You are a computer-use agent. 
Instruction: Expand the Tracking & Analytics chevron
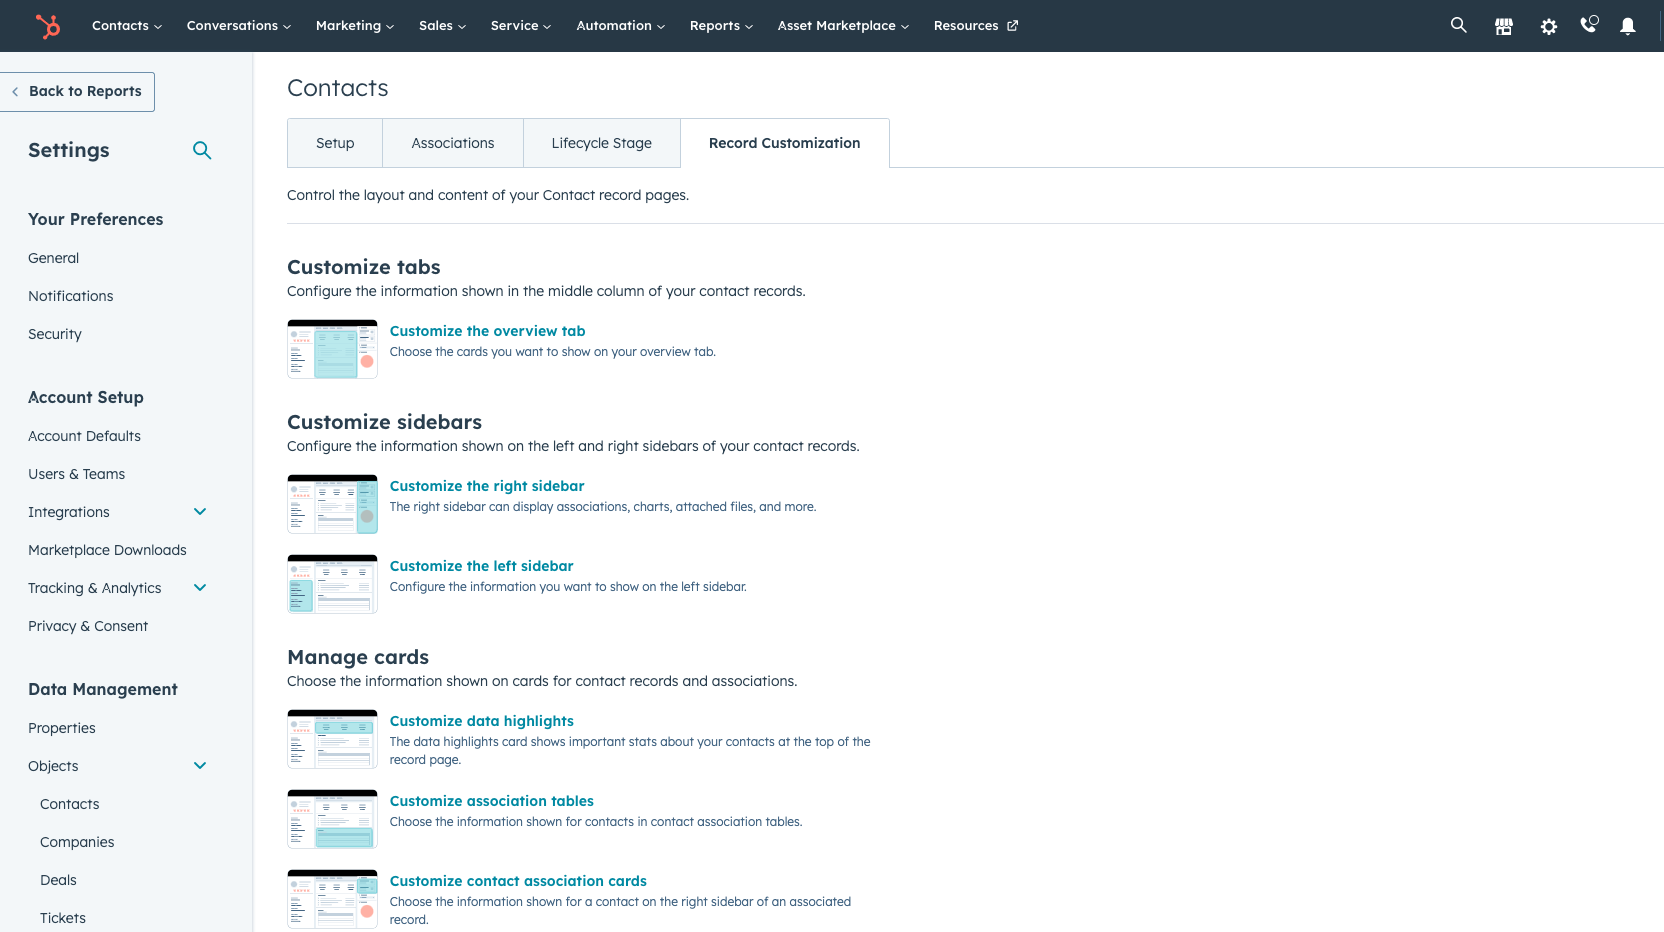pos(200,588)
